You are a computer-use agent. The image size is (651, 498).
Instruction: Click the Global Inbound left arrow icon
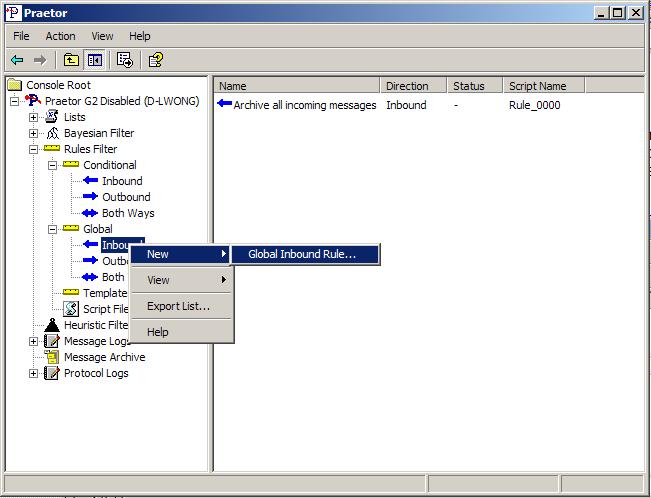[90, 244]
